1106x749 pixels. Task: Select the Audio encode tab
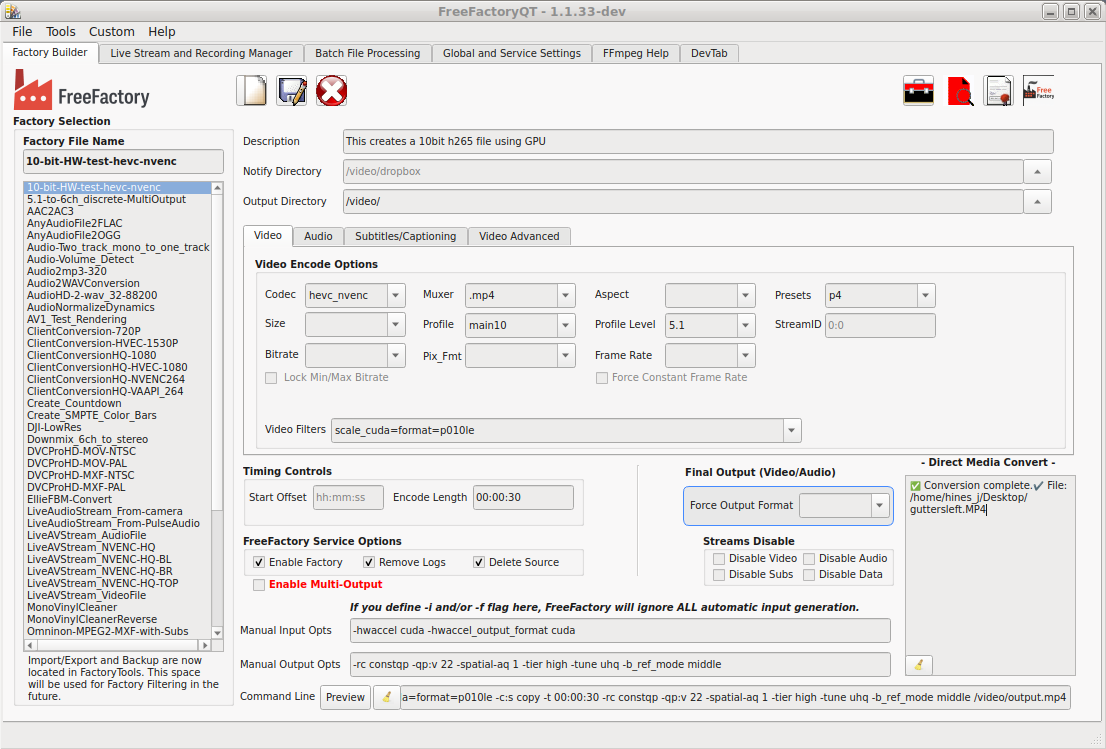point(318,236)
